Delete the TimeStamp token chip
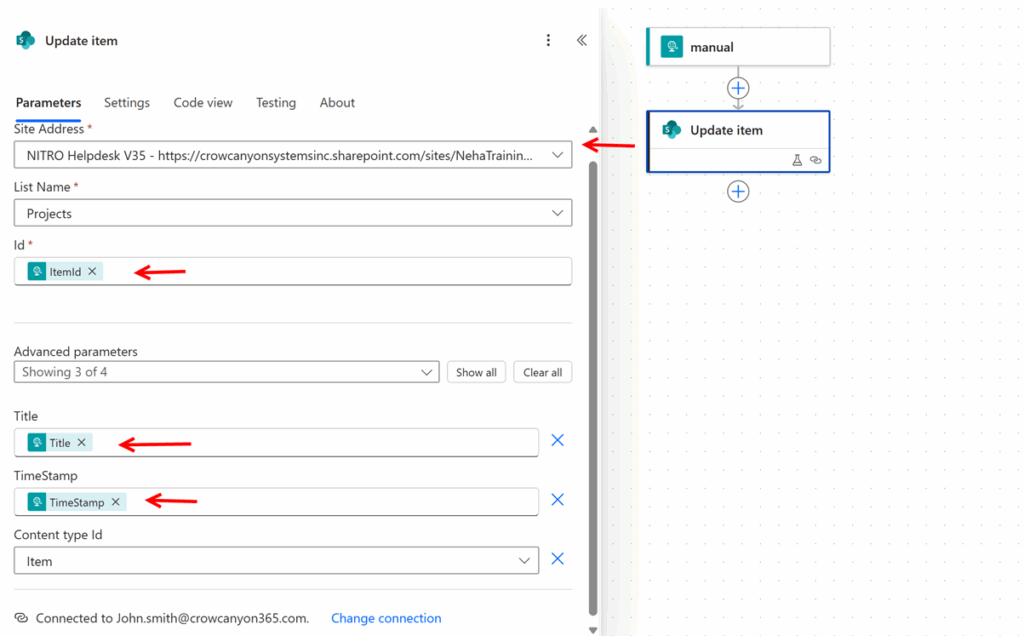Viewport: 1024px width, 636px height. (116, 502)
